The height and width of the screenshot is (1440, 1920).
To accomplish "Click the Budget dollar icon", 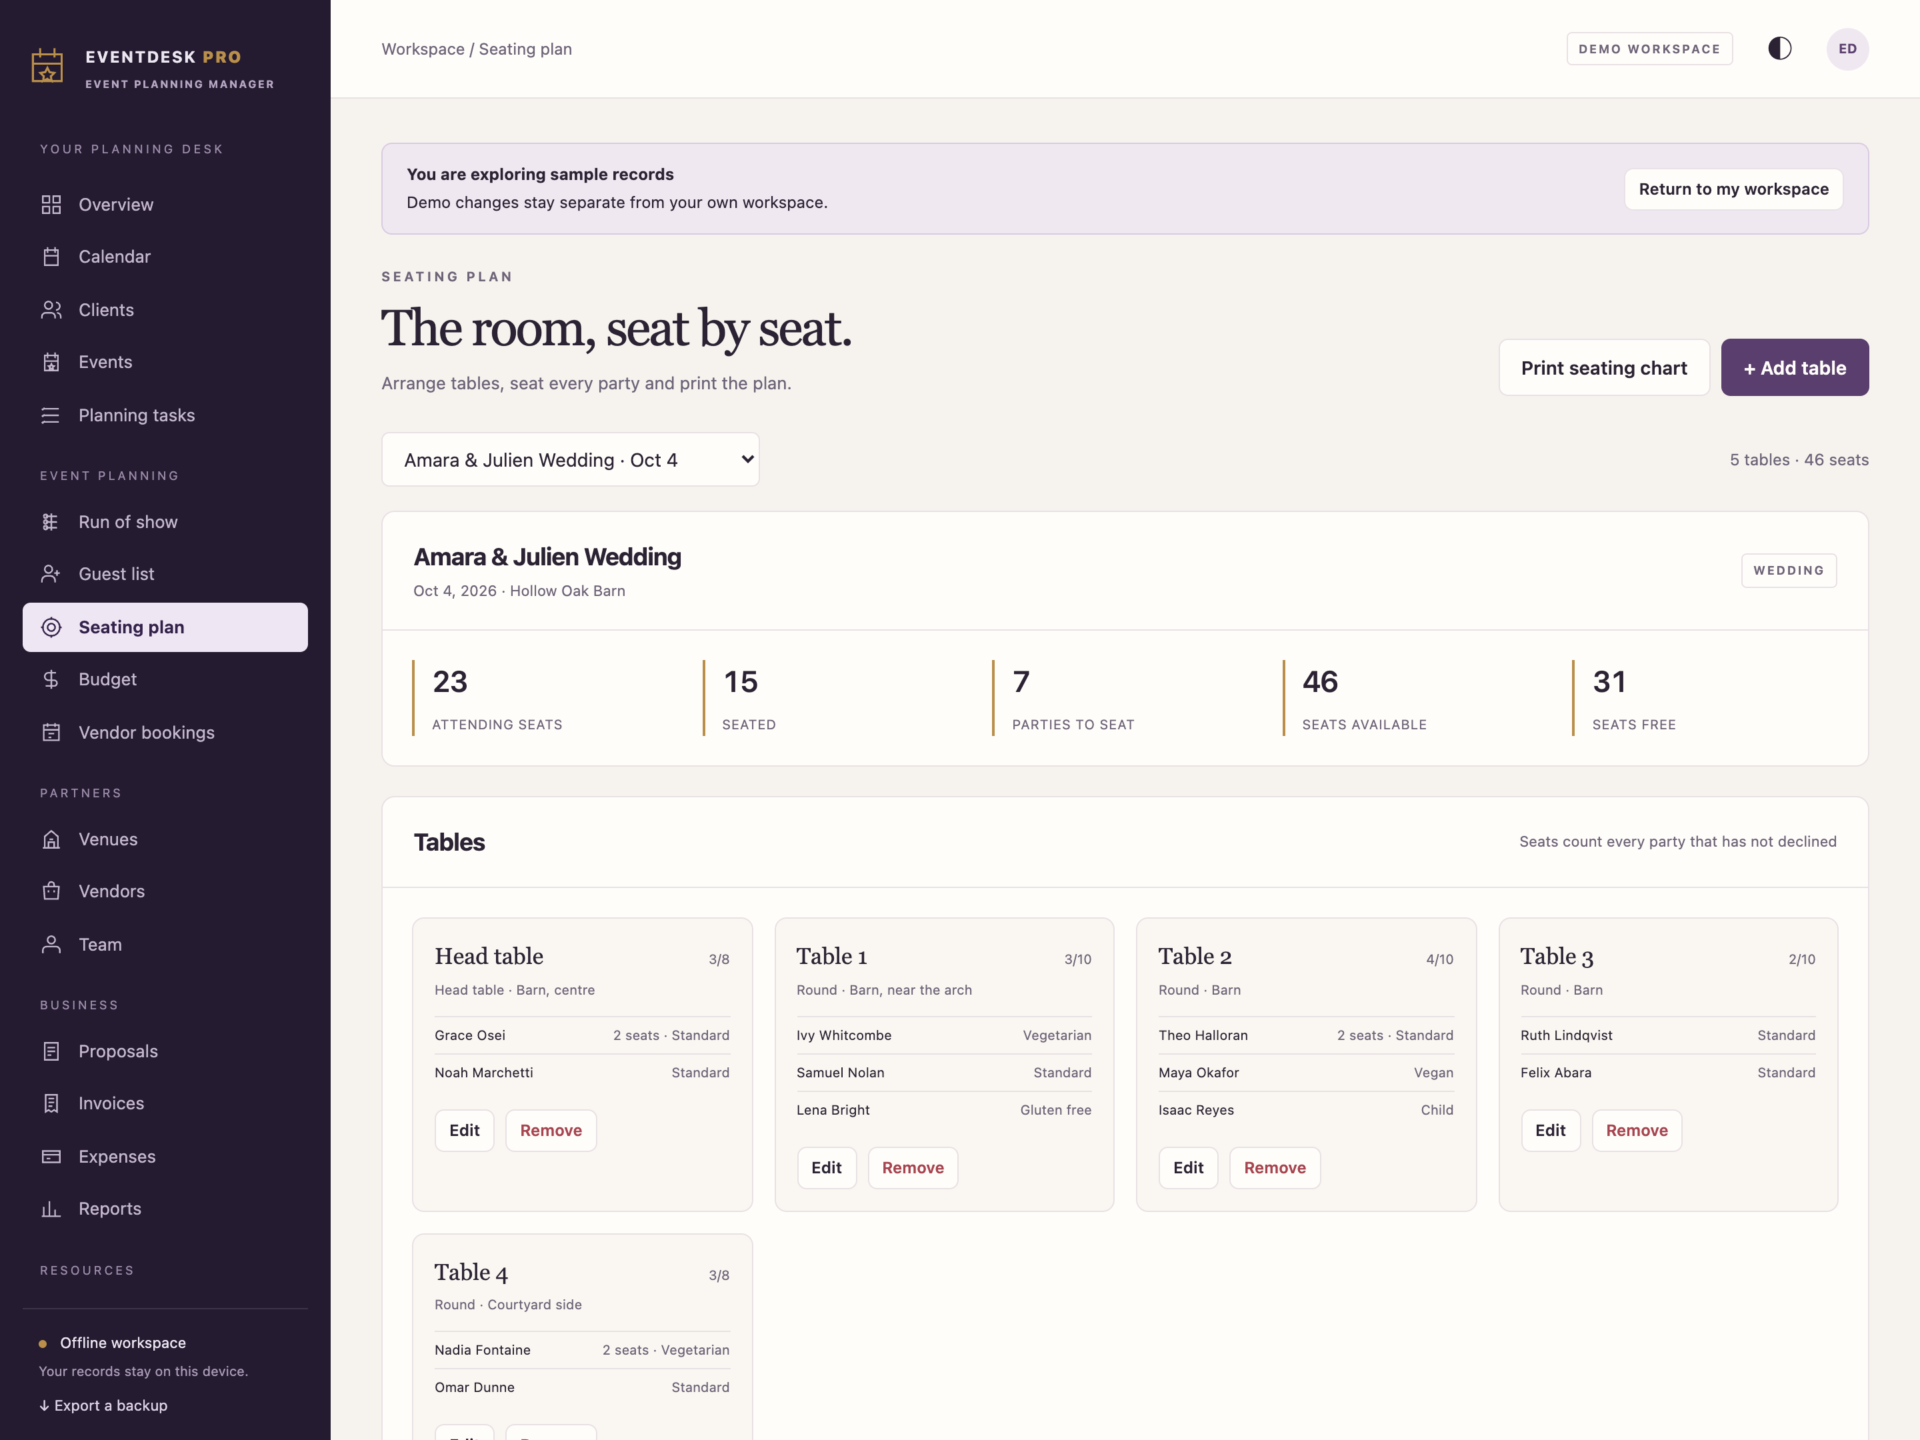I will (x=51, y=680).
